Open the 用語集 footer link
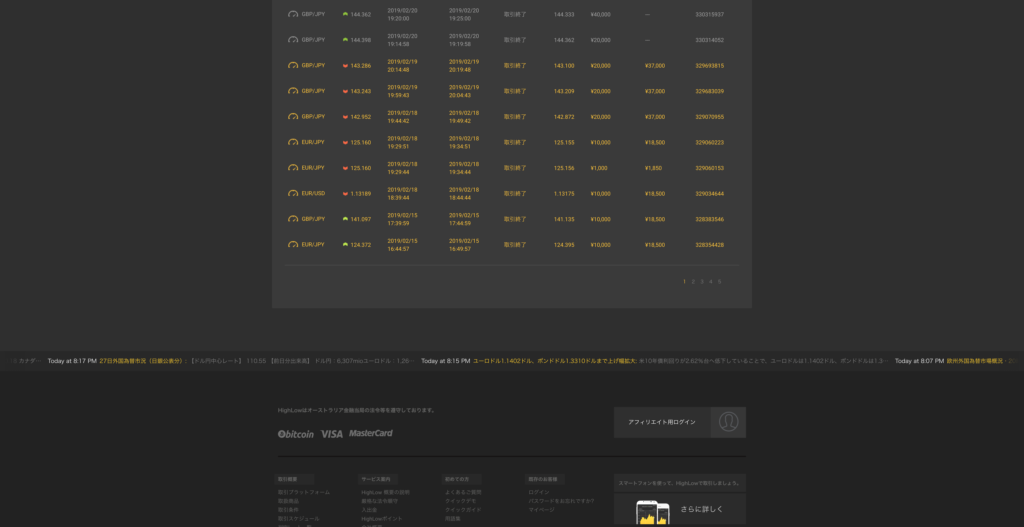This screenshot has width=1024, height=527. [453, 519]
